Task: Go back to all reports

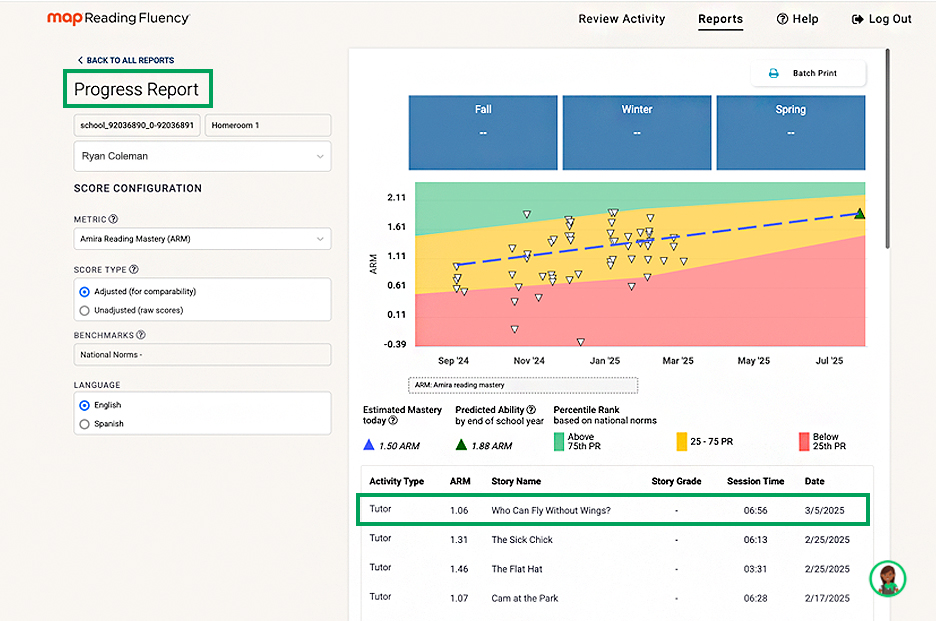Action: point(126,60)
